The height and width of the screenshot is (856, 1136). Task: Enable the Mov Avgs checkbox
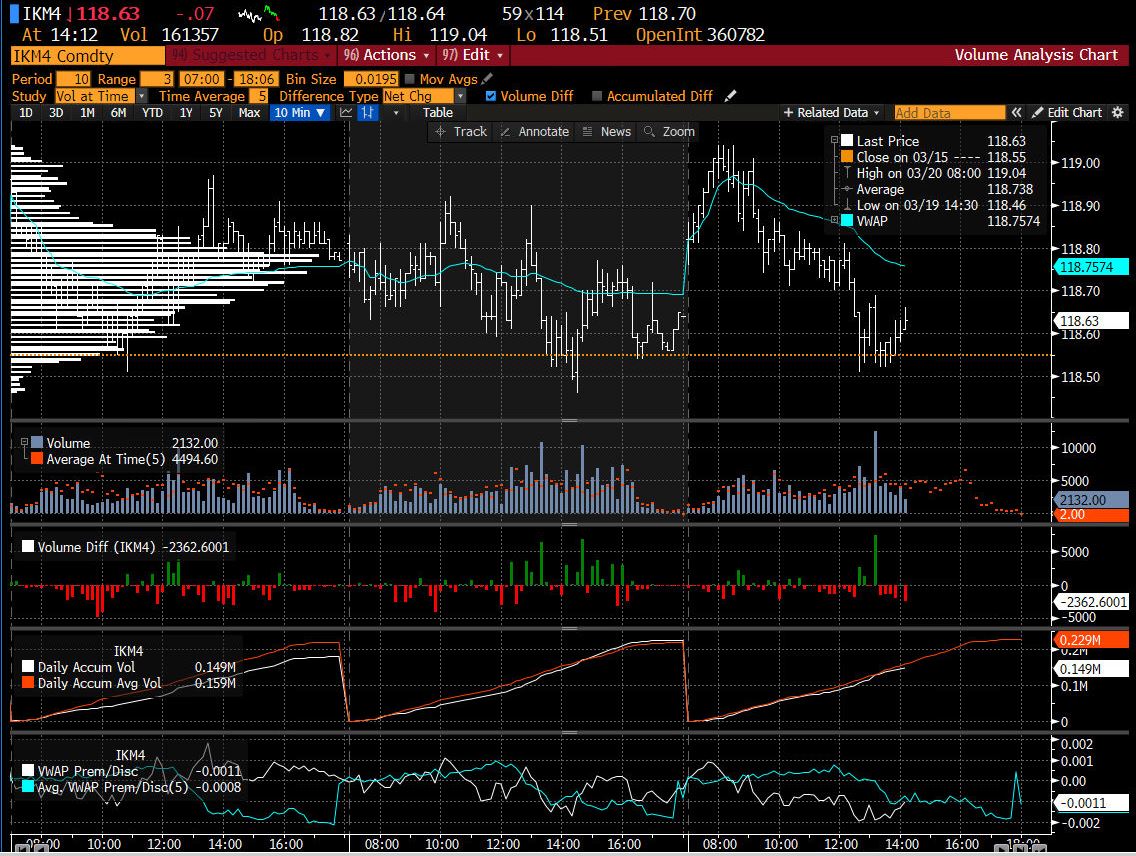(410, 79)
